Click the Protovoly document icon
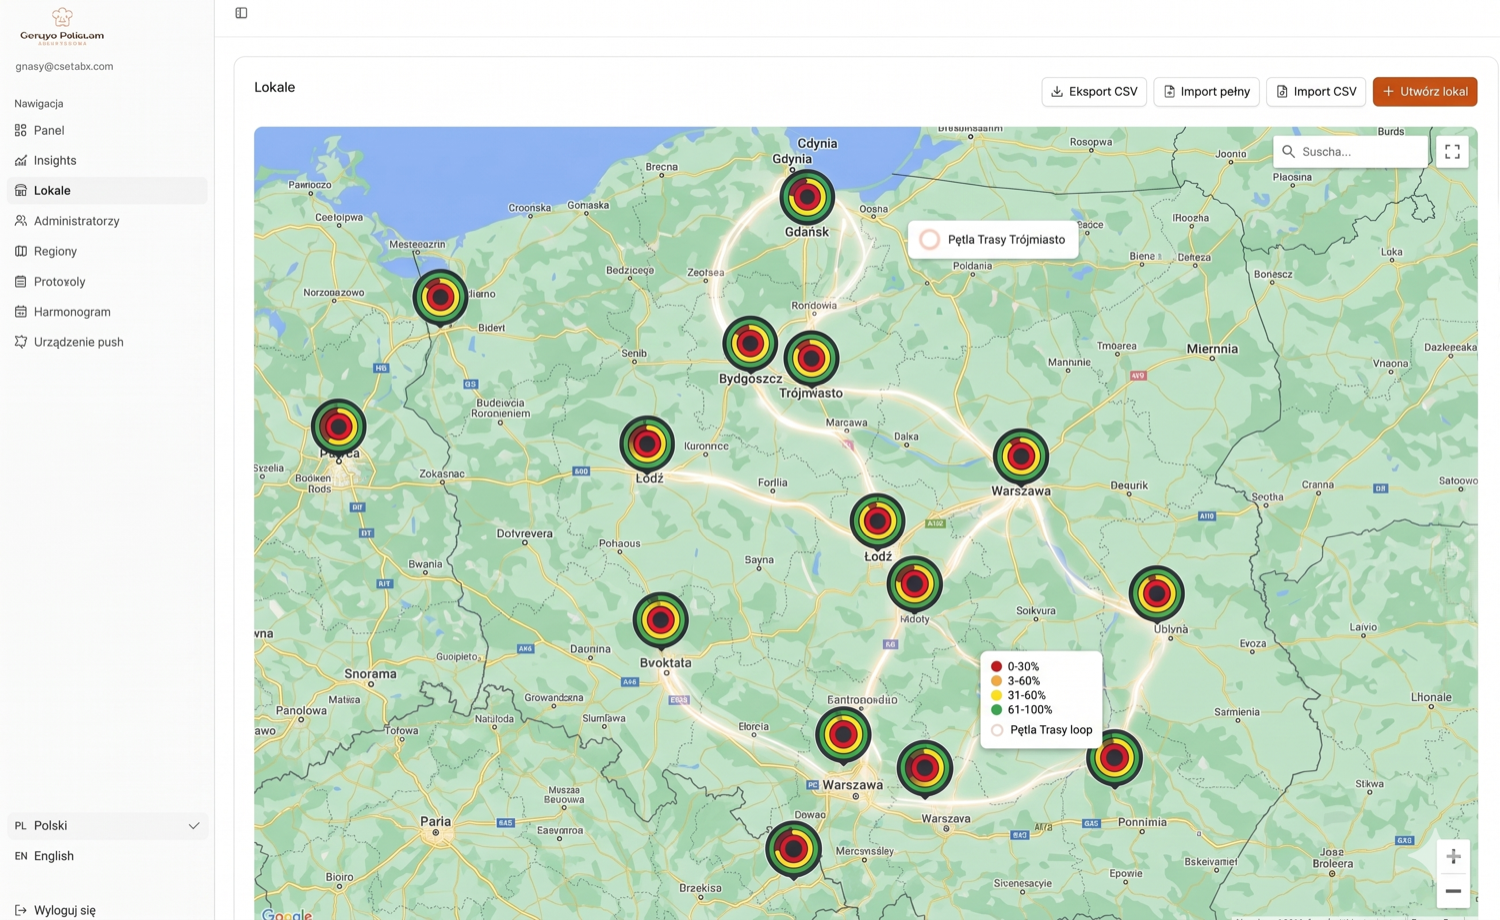 point(21,281)
